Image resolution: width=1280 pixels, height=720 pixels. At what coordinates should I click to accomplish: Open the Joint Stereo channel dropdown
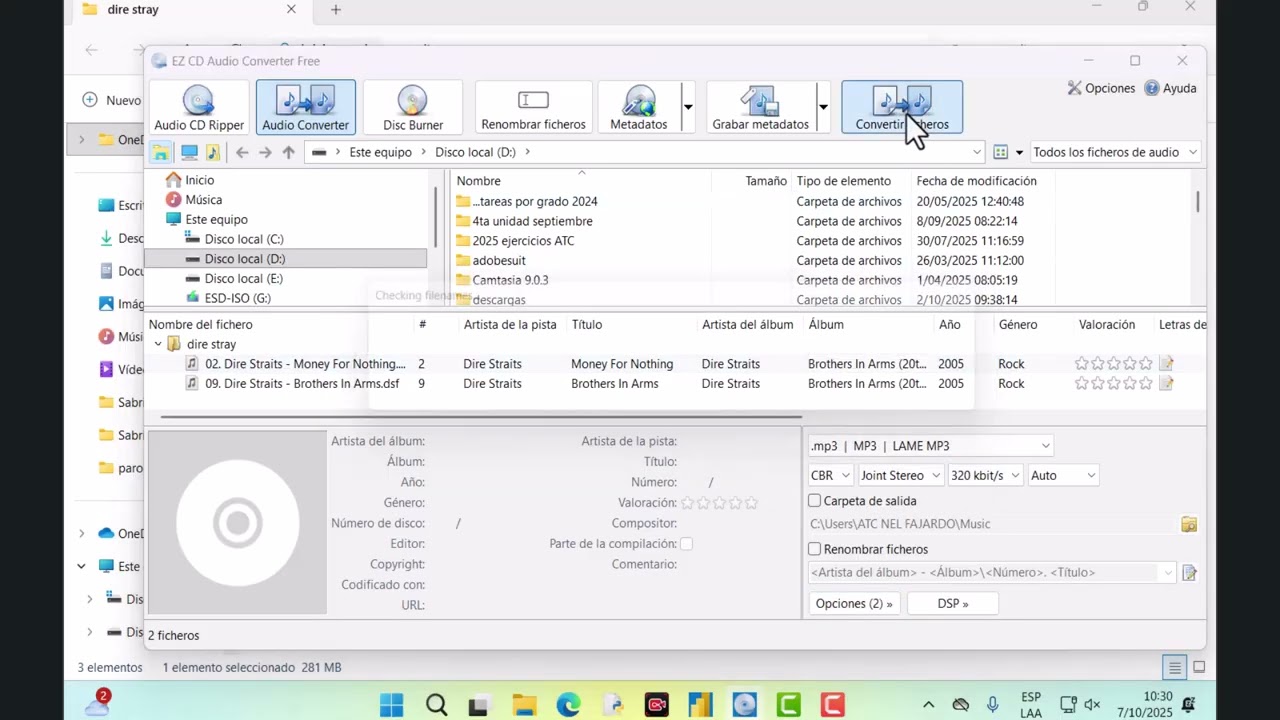[901, 475]
